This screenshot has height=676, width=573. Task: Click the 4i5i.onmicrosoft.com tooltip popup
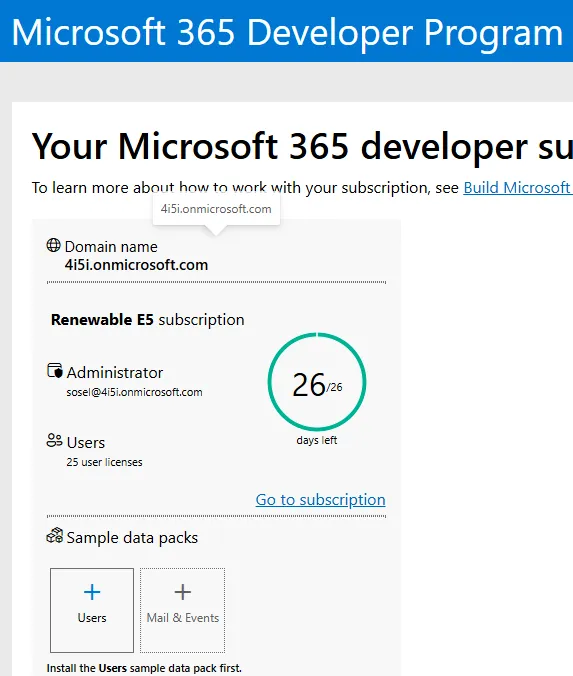tap(216, 209)
